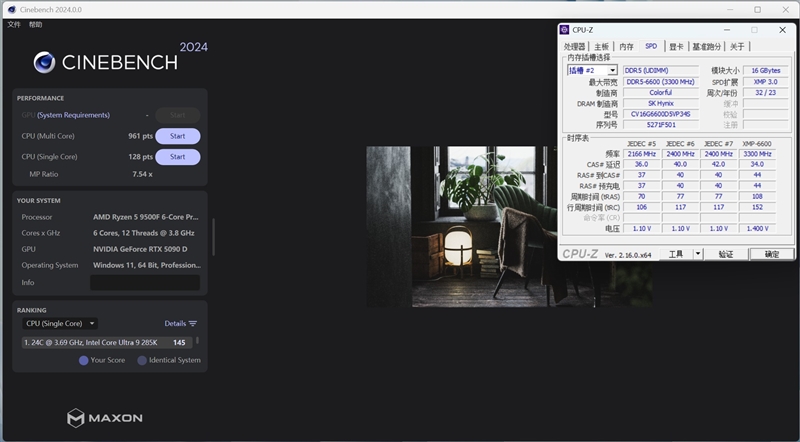Click the 确定 button in CPU-Z

pyautogui.click(x=771, y=254)
